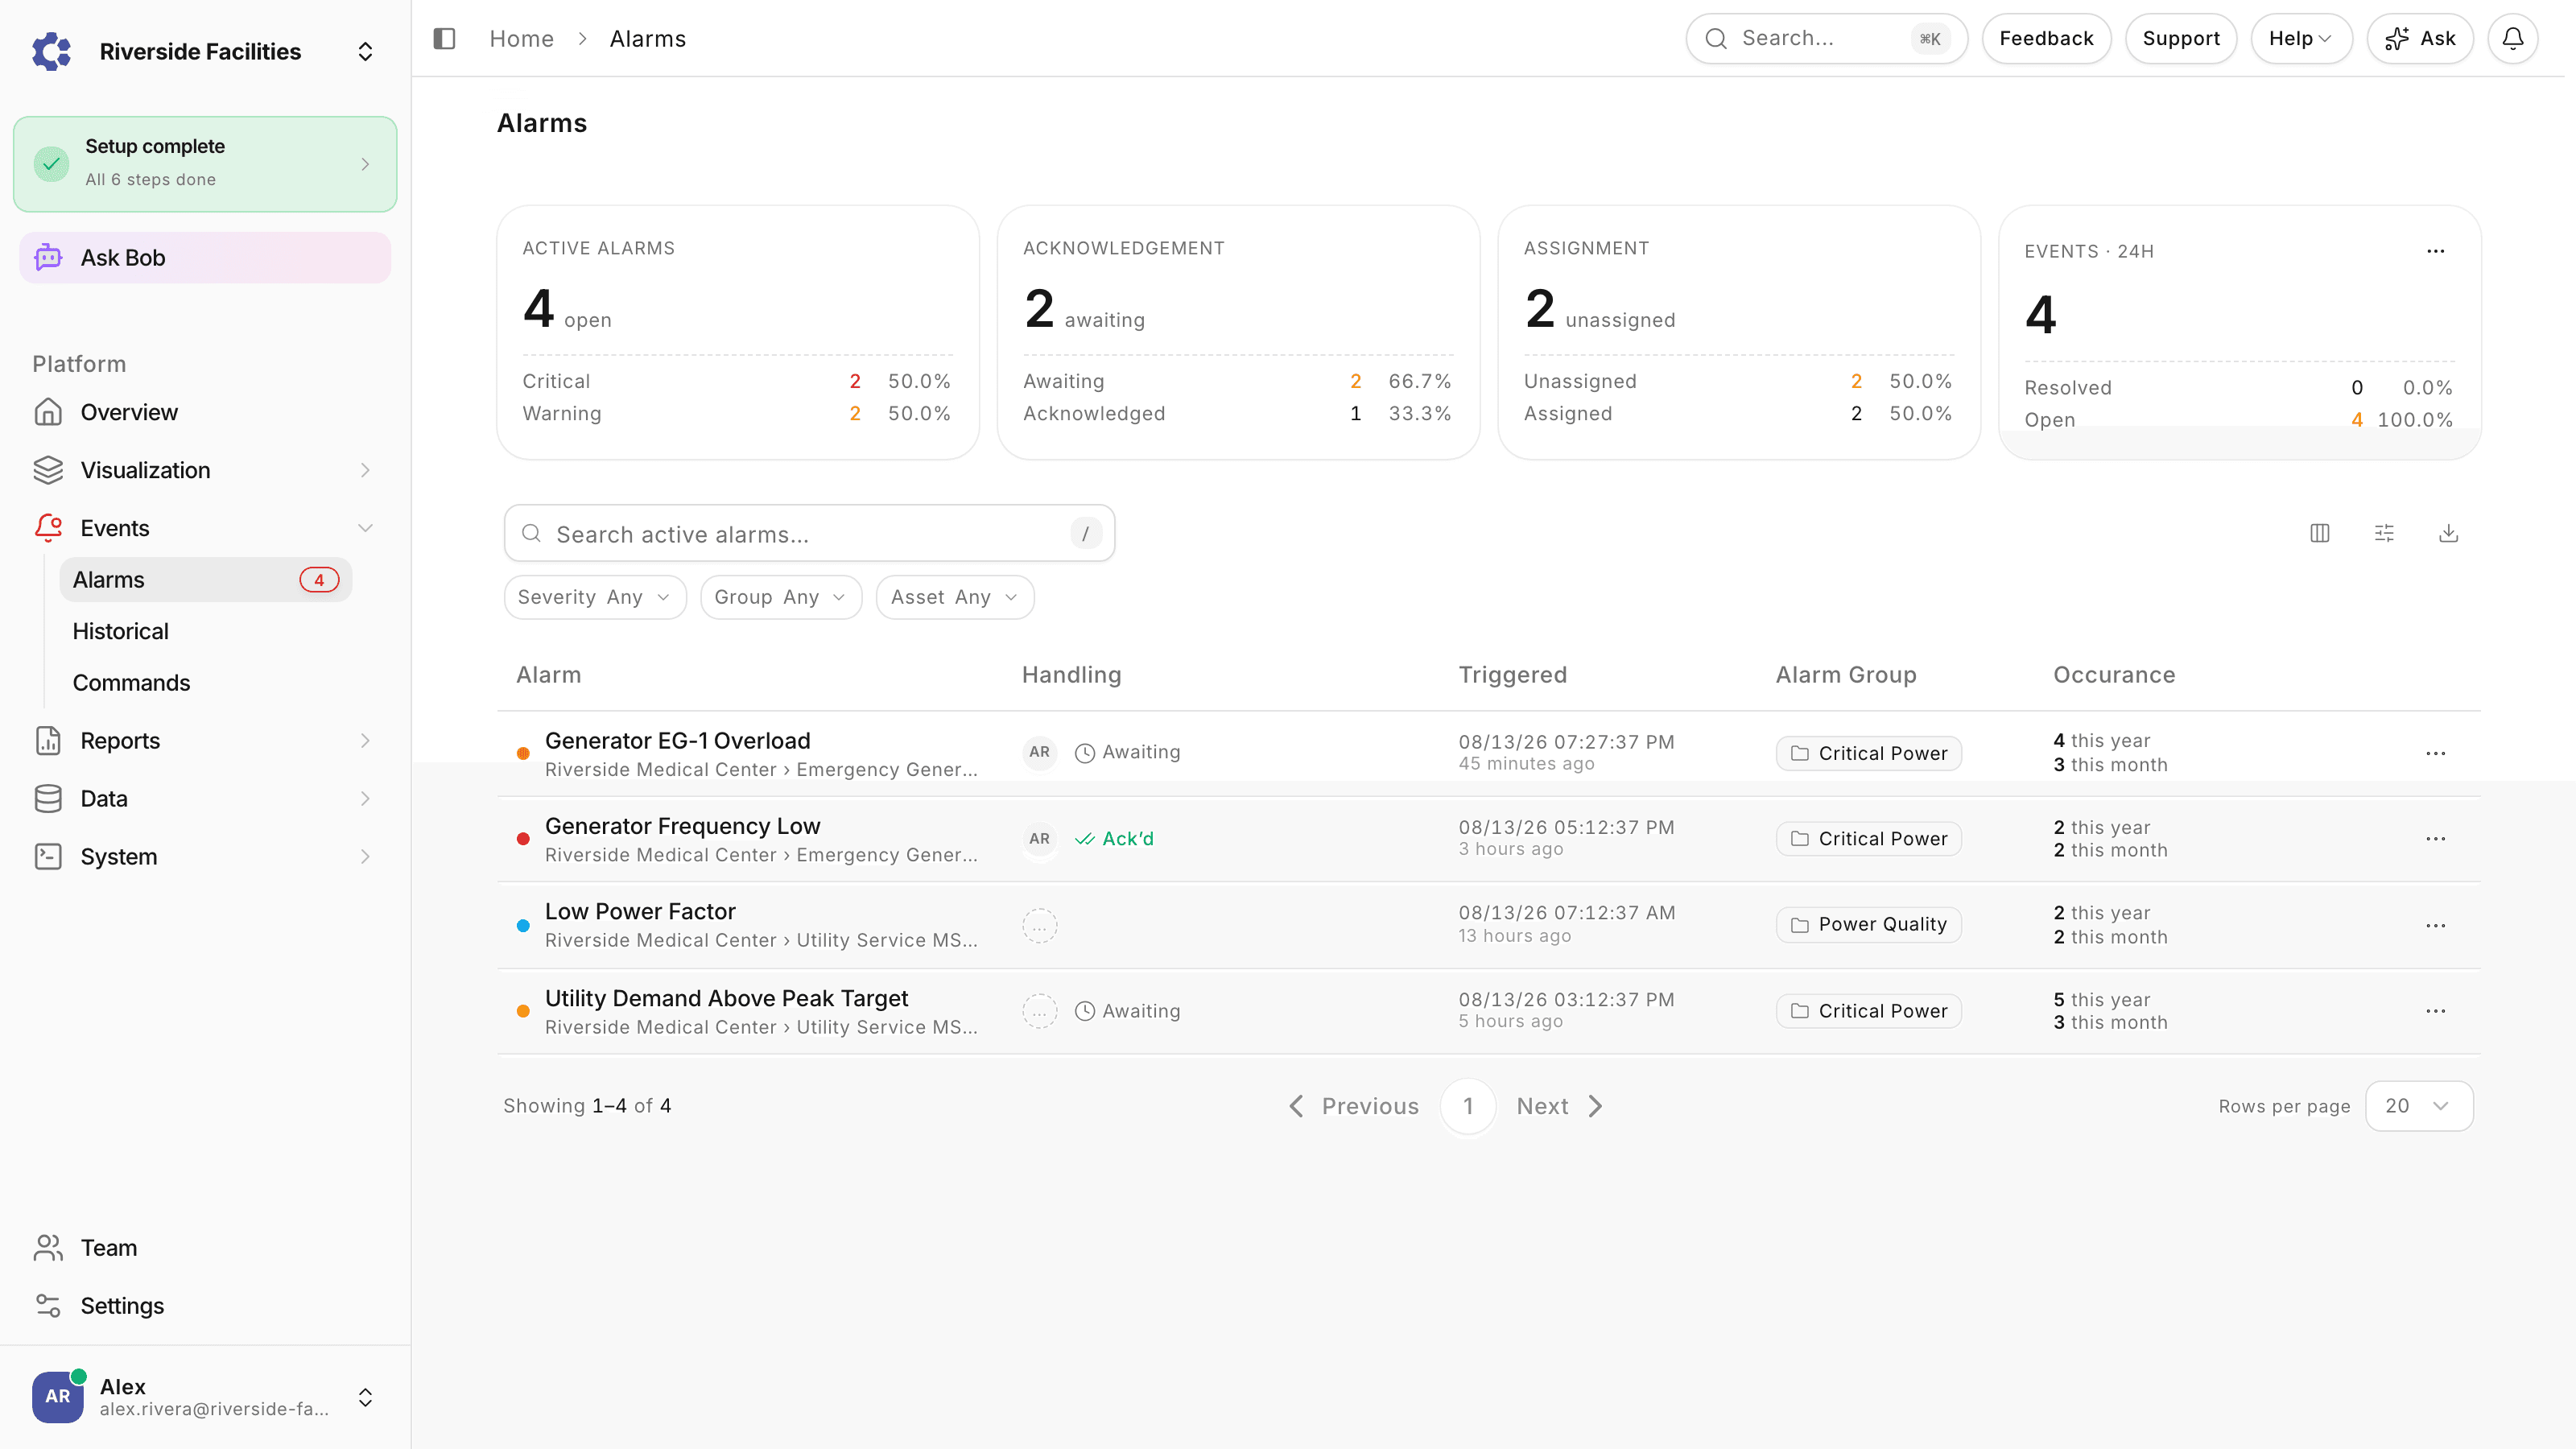This screenshot has height=1449, width=2576.
Task: Click the Feedback button
Action: coord(2046,38)
